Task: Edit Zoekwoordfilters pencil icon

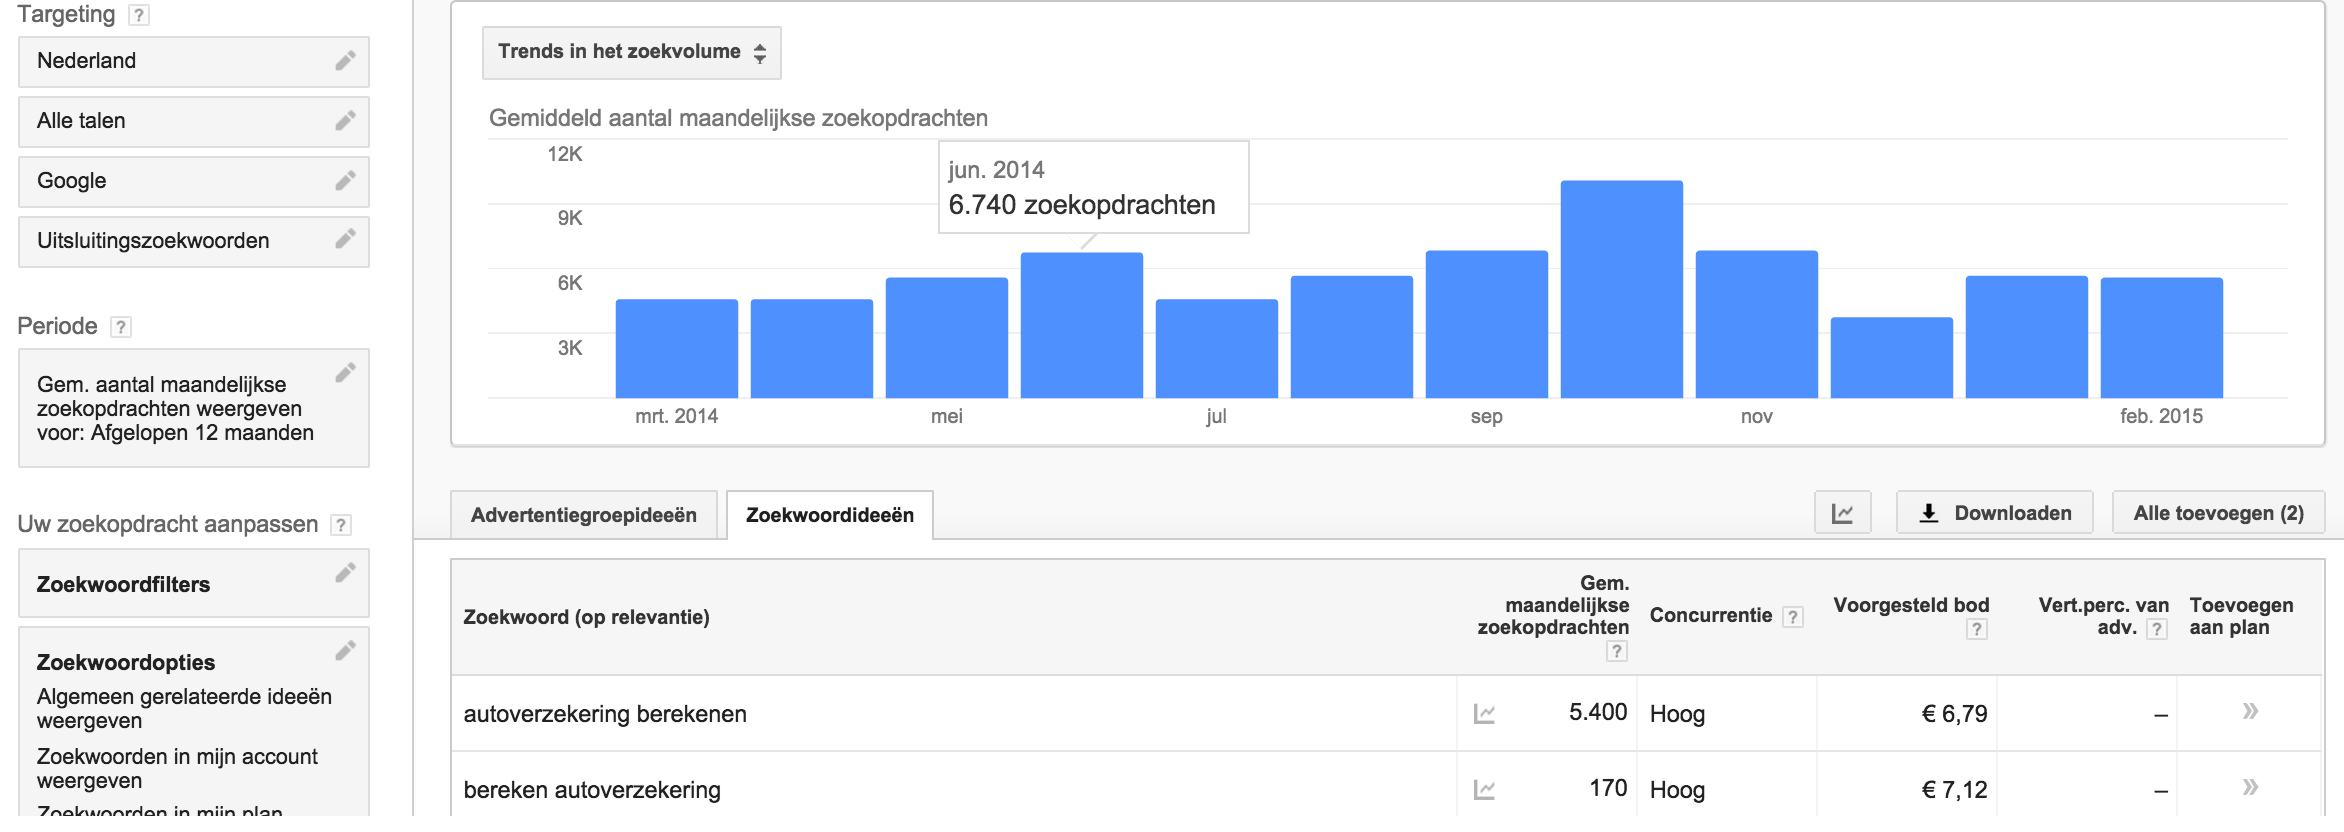Action: point(345,573)
